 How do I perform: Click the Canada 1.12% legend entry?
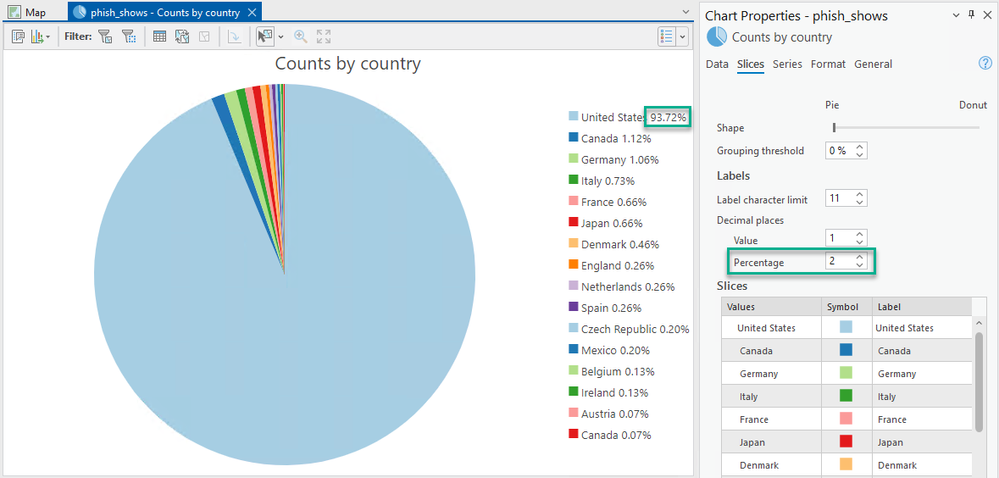coord(610,138)
